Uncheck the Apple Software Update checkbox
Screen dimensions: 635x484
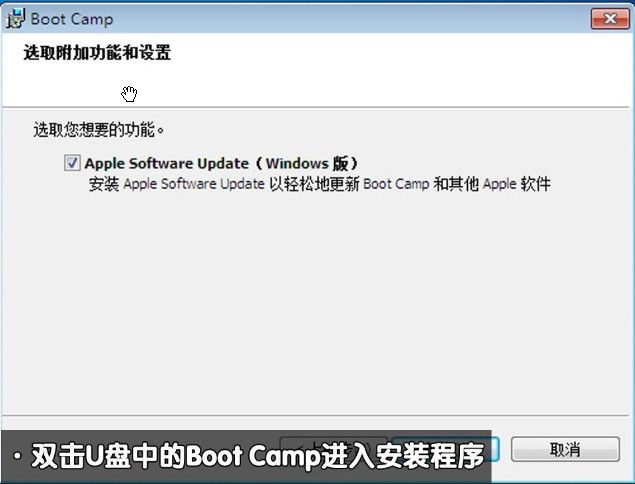[x=72, y=163]
